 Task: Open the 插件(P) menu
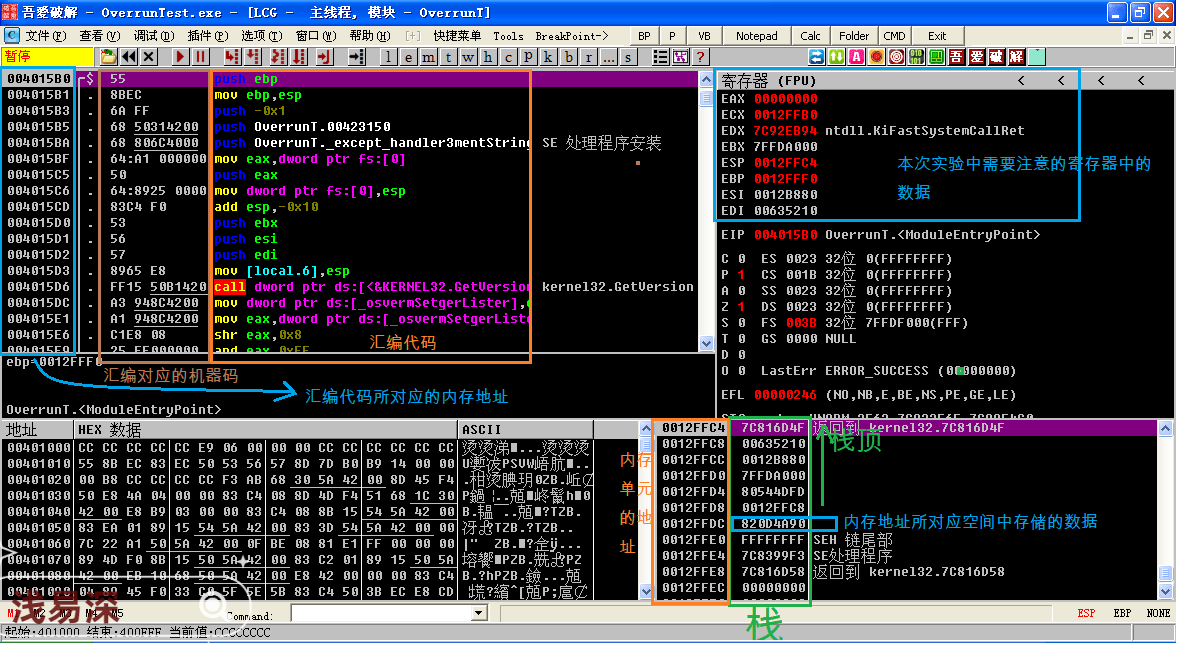(x=208, y=36)
